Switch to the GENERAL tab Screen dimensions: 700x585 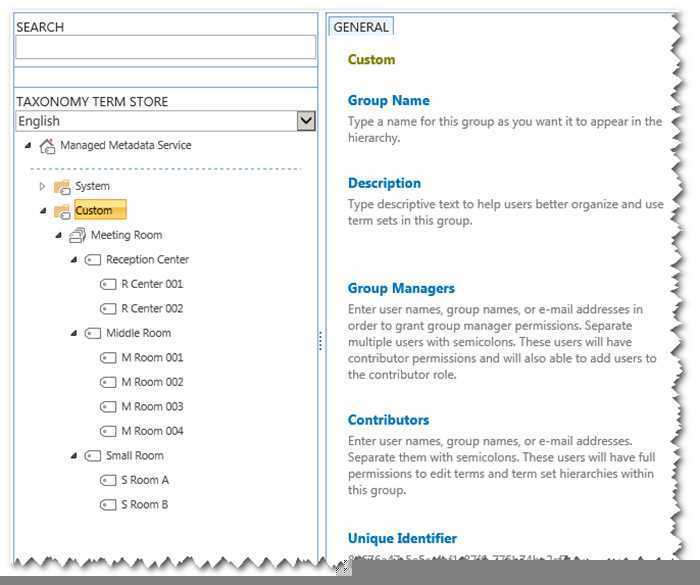click(x=361, y=27)
